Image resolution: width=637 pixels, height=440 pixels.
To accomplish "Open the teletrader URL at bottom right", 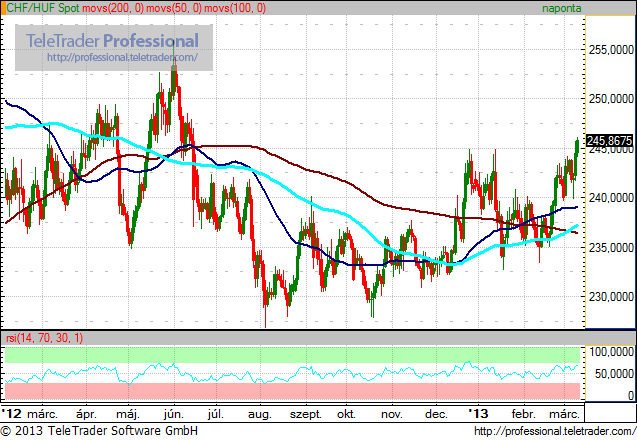I will click(x=555, y=431).
